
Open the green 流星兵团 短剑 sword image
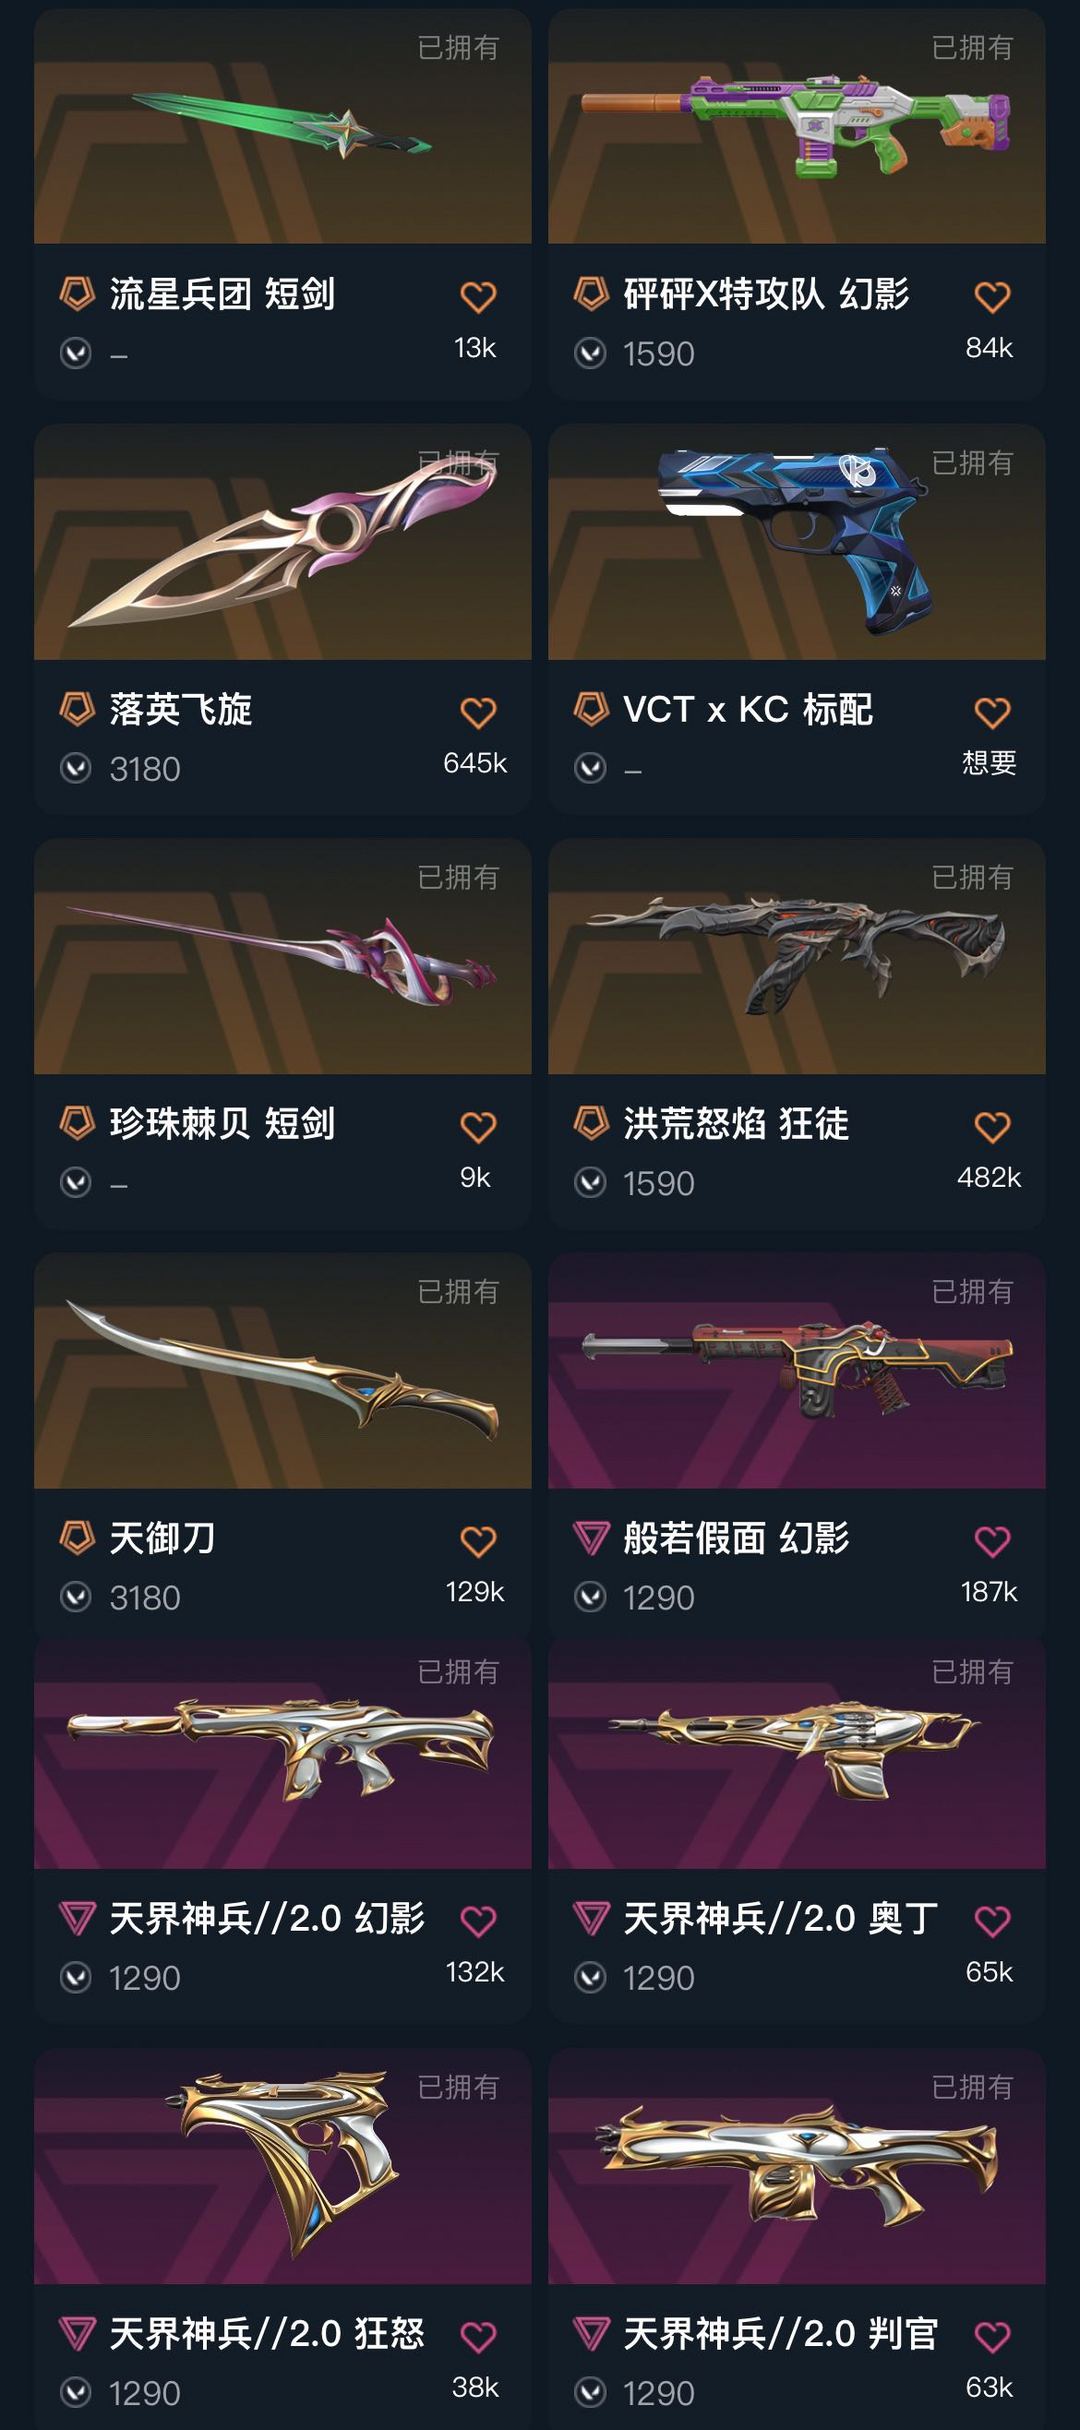[x=283, y=126]
